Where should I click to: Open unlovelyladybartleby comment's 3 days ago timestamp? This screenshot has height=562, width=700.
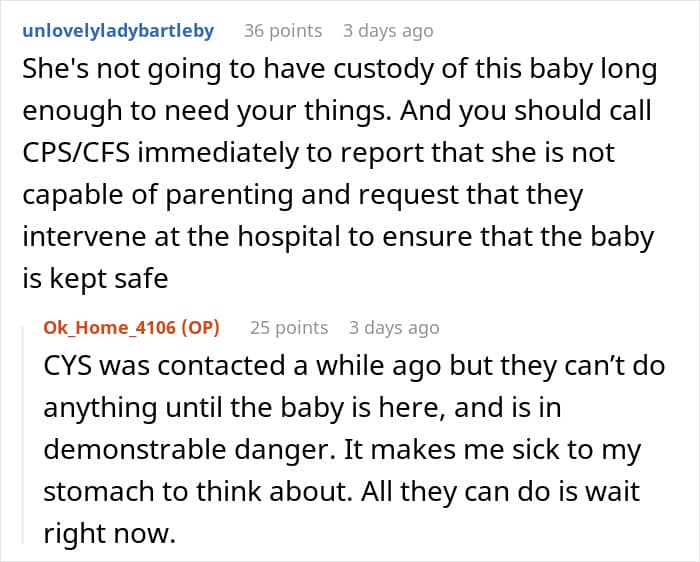pyautogui.click(x=388, y=31)
